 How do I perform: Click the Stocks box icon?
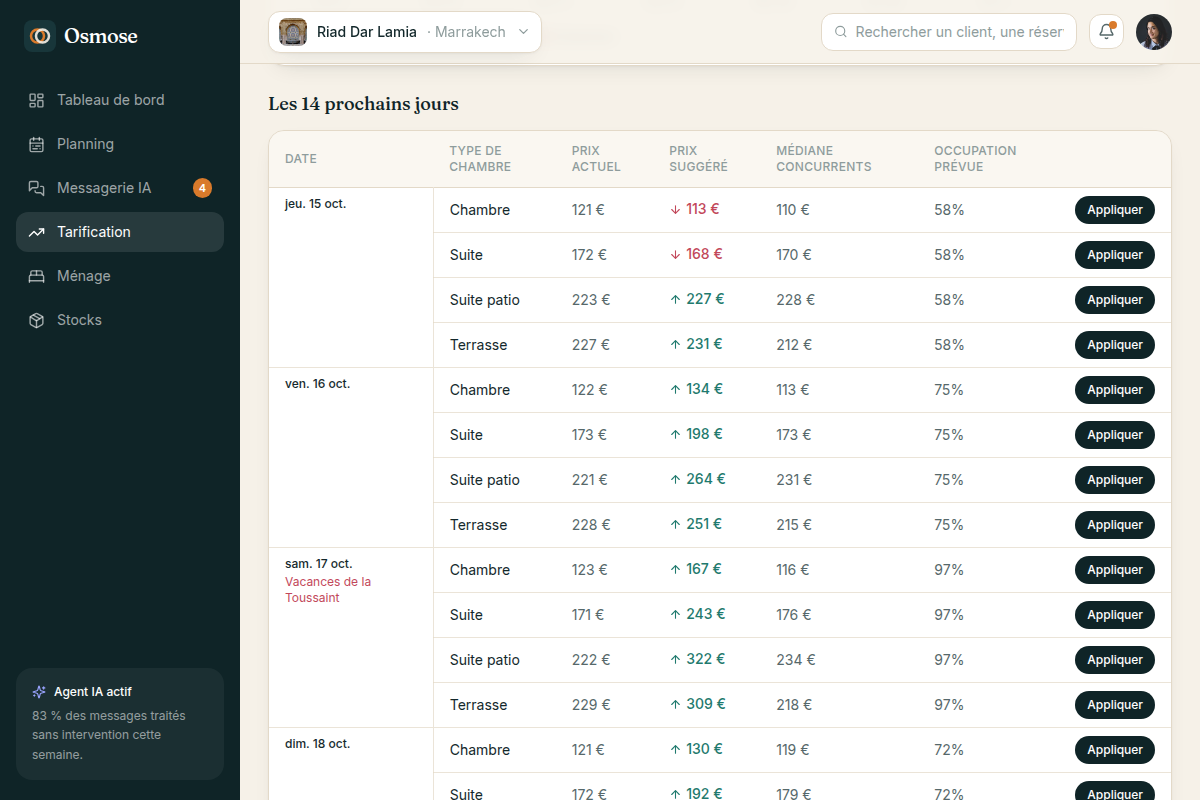pyautogui.click(x=37, y=320)
